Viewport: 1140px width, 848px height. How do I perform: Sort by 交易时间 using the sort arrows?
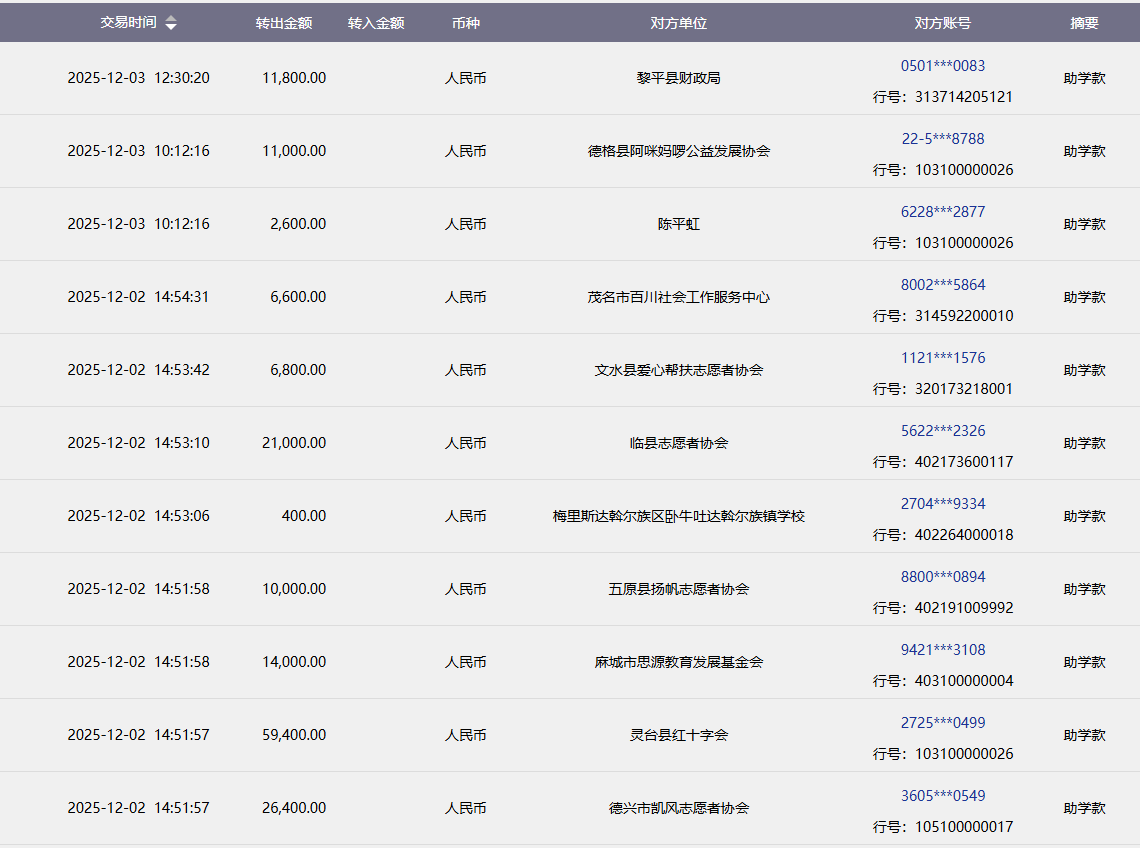[171, 23]
